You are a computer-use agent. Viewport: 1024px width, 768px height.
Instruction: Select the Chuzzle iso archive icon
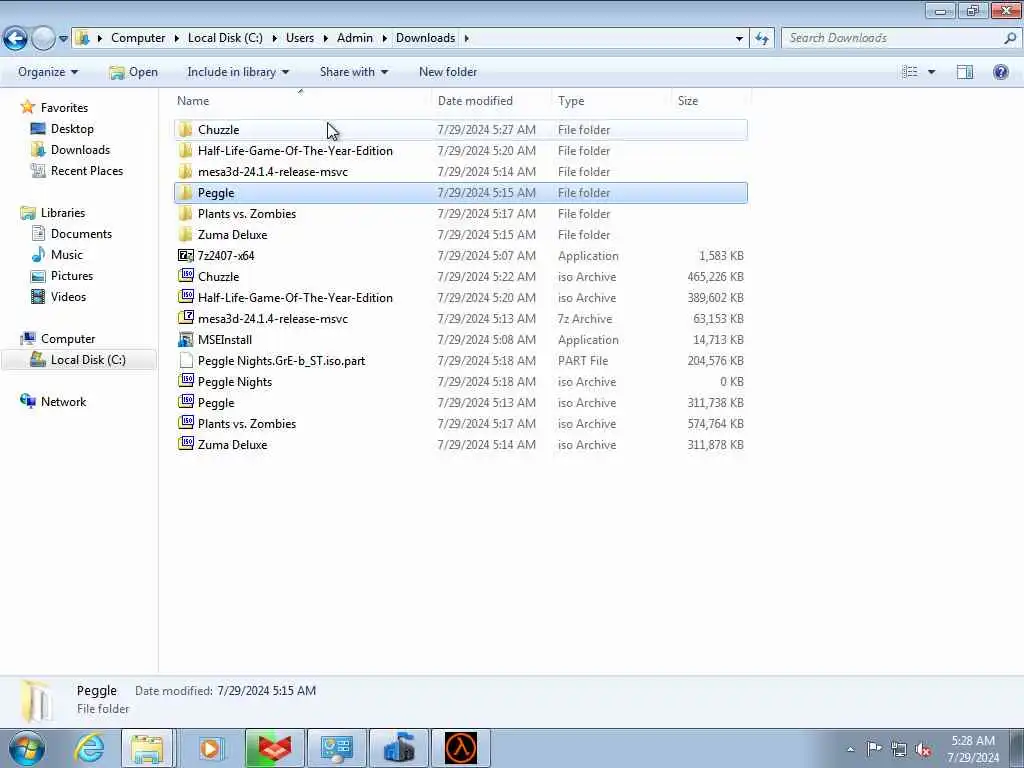[x=185, y=276]
